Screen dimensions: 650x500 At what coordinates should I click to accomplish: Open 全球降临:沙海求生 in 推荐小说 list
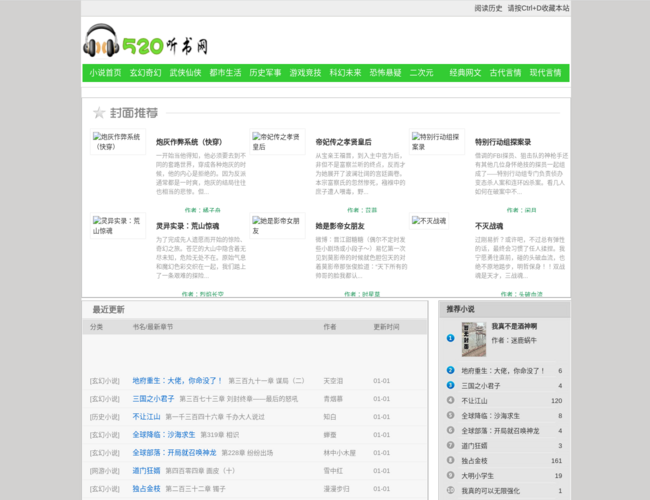[x=490, y=415]
